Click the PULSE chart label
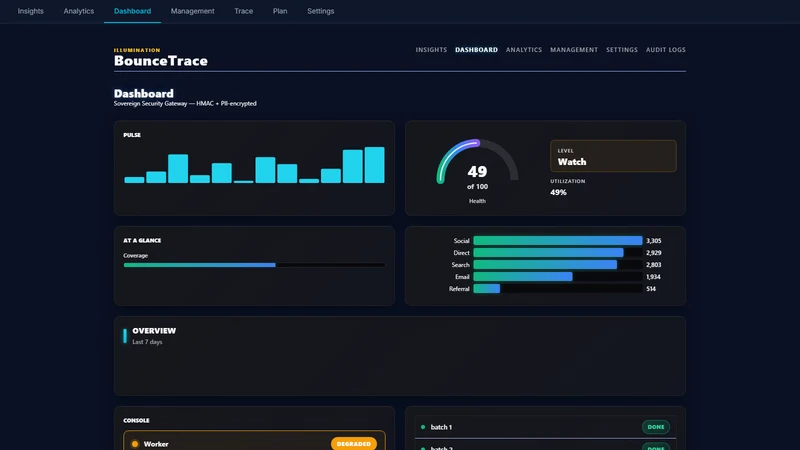The width and height of the screenshot is (800, 450). pos(132,135)
